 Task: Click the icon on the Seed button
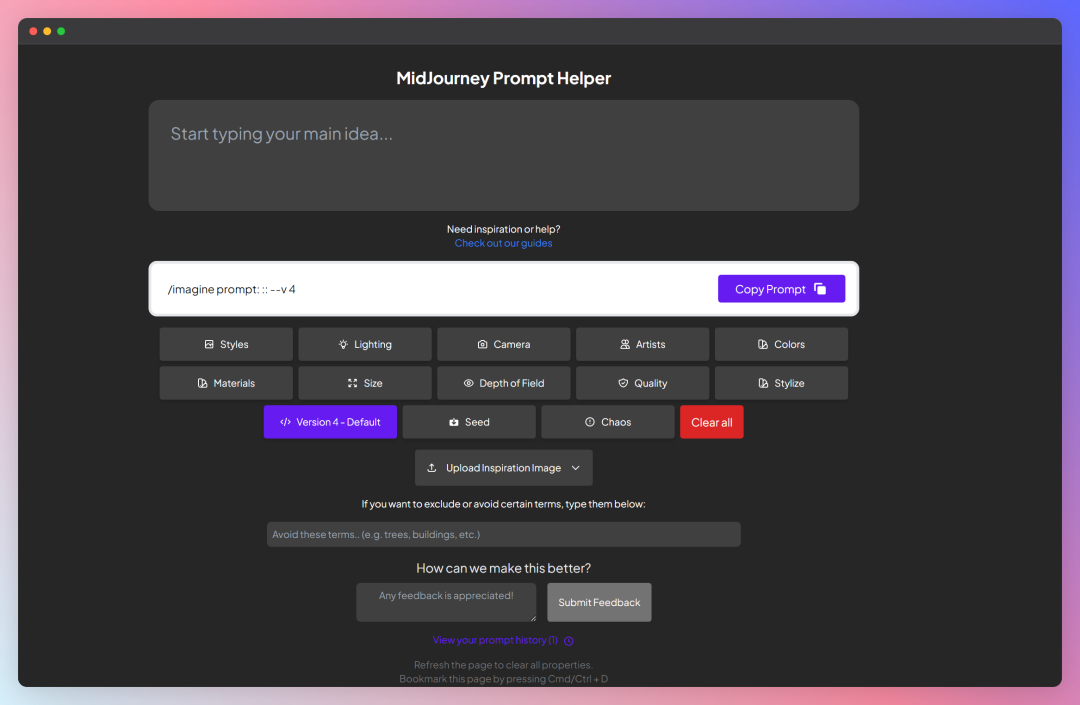tap(453, 422)
